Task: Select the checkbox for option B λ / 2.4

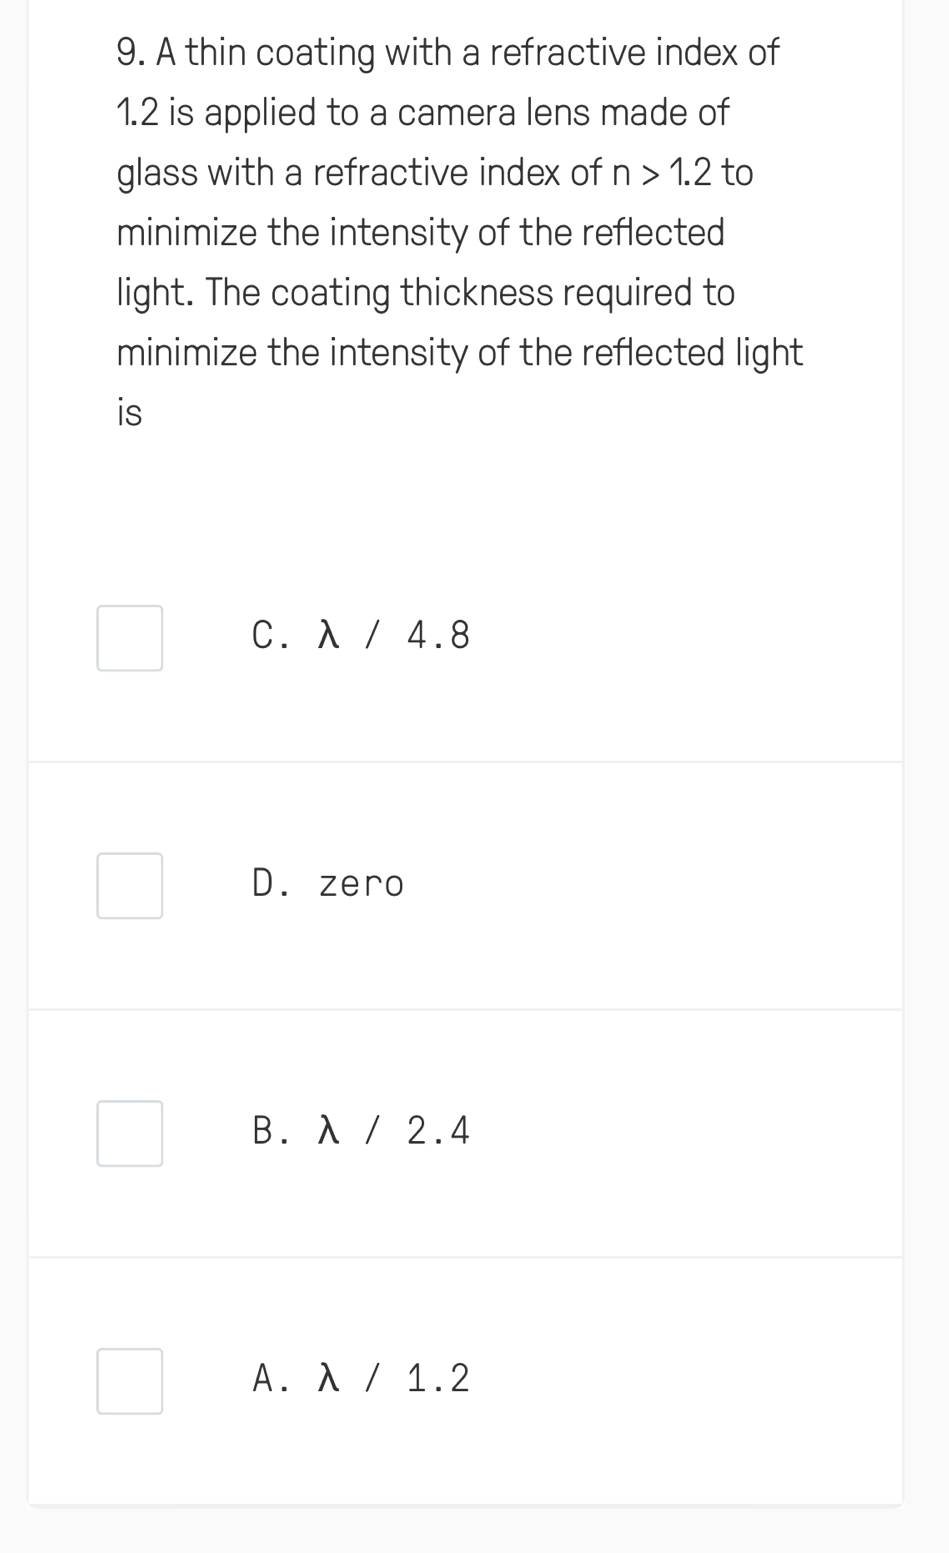Action: pyautogui.click(x=130, y=1133)
